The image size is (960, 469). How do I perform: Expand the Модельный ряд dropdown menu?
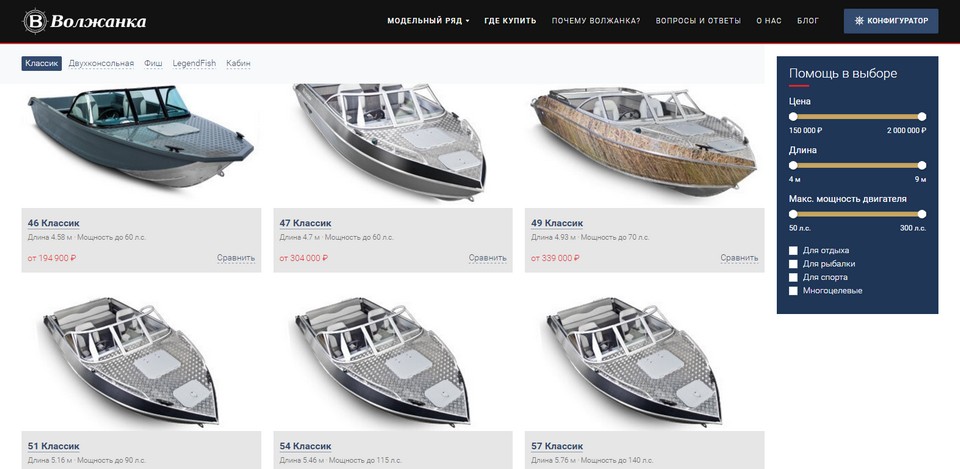[428, 21]
